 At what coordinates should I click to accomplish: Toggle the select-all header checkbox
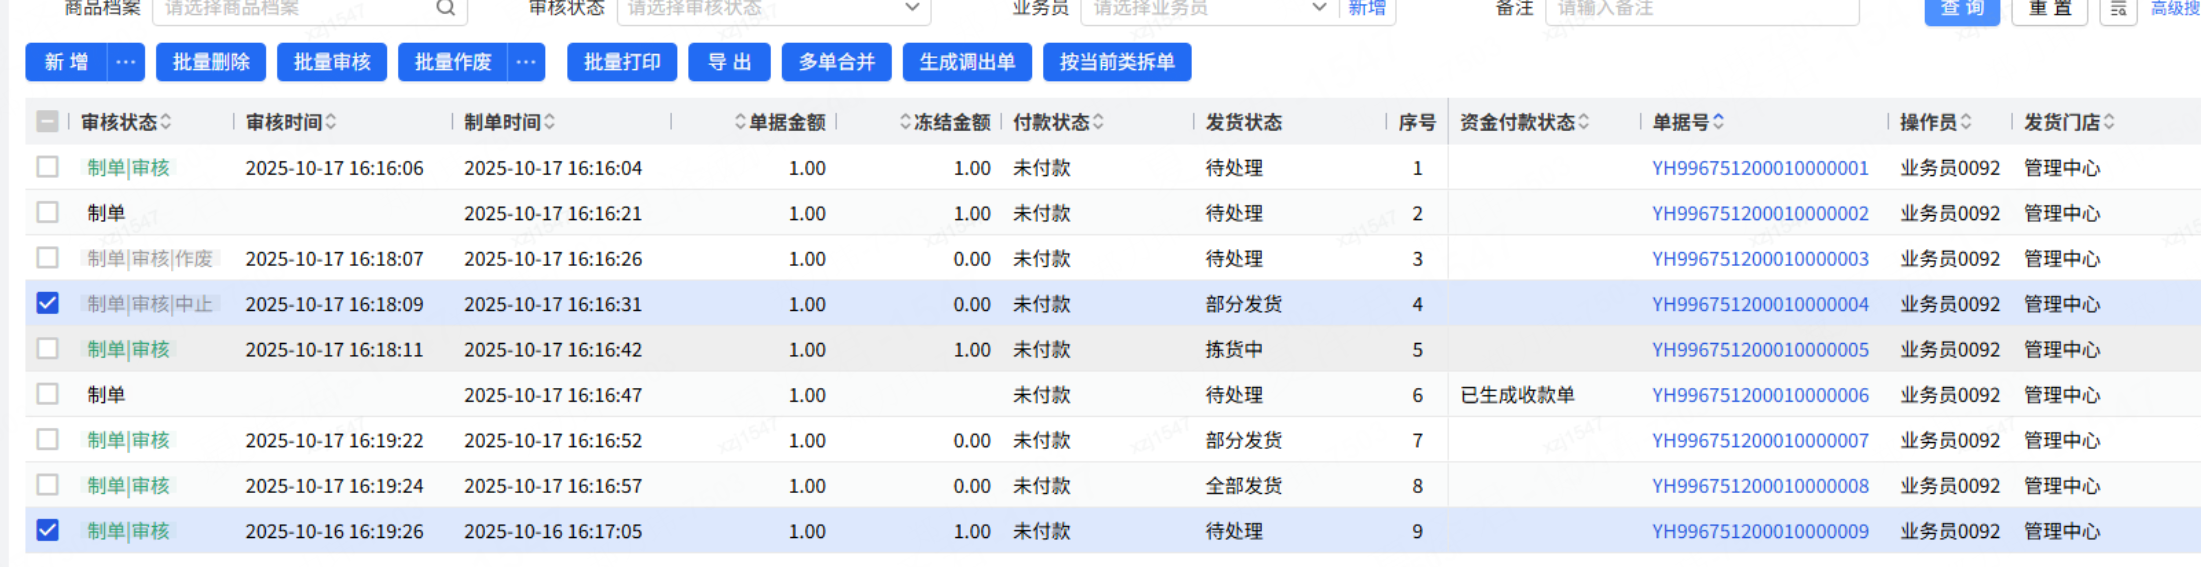pyautogui.click(x=47, y=122)
